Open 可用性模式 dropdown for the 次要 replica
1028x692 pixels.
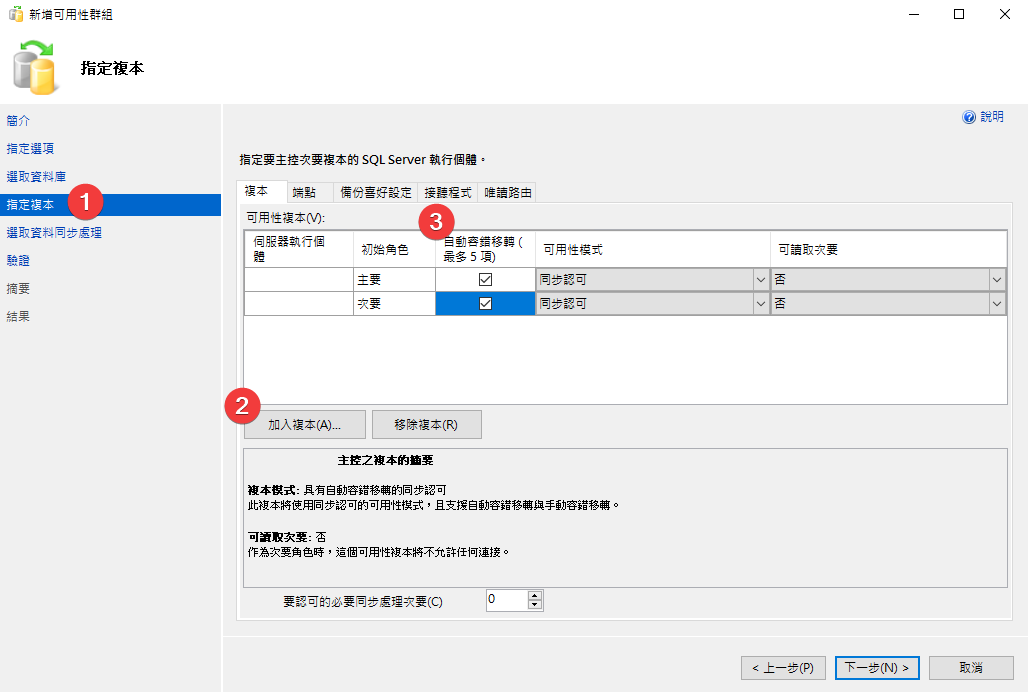click(759, 304)
